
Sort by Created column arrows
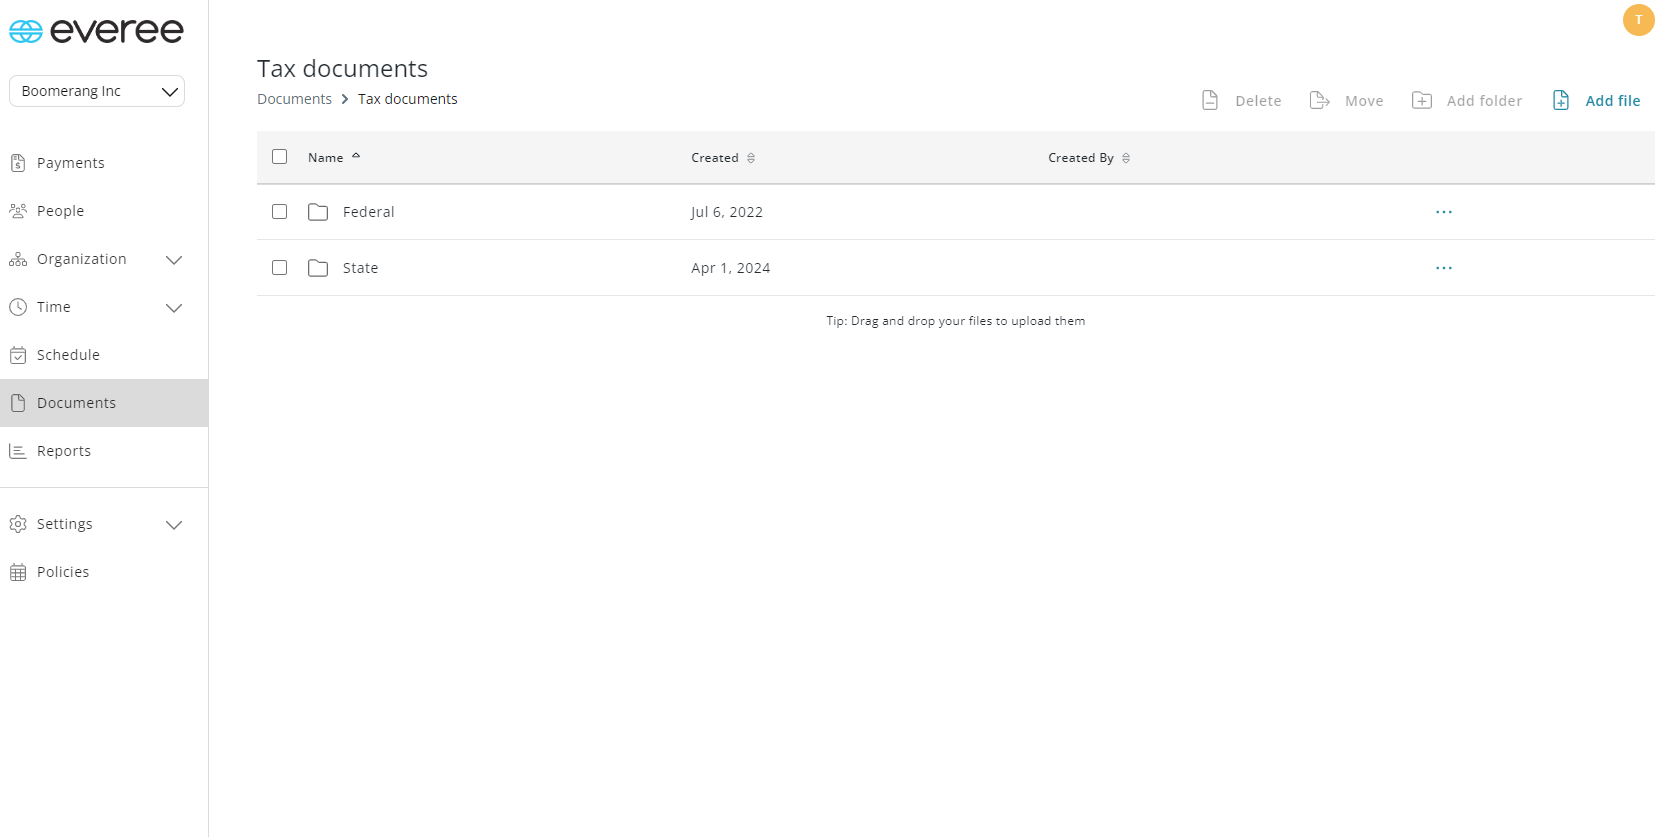751,158
